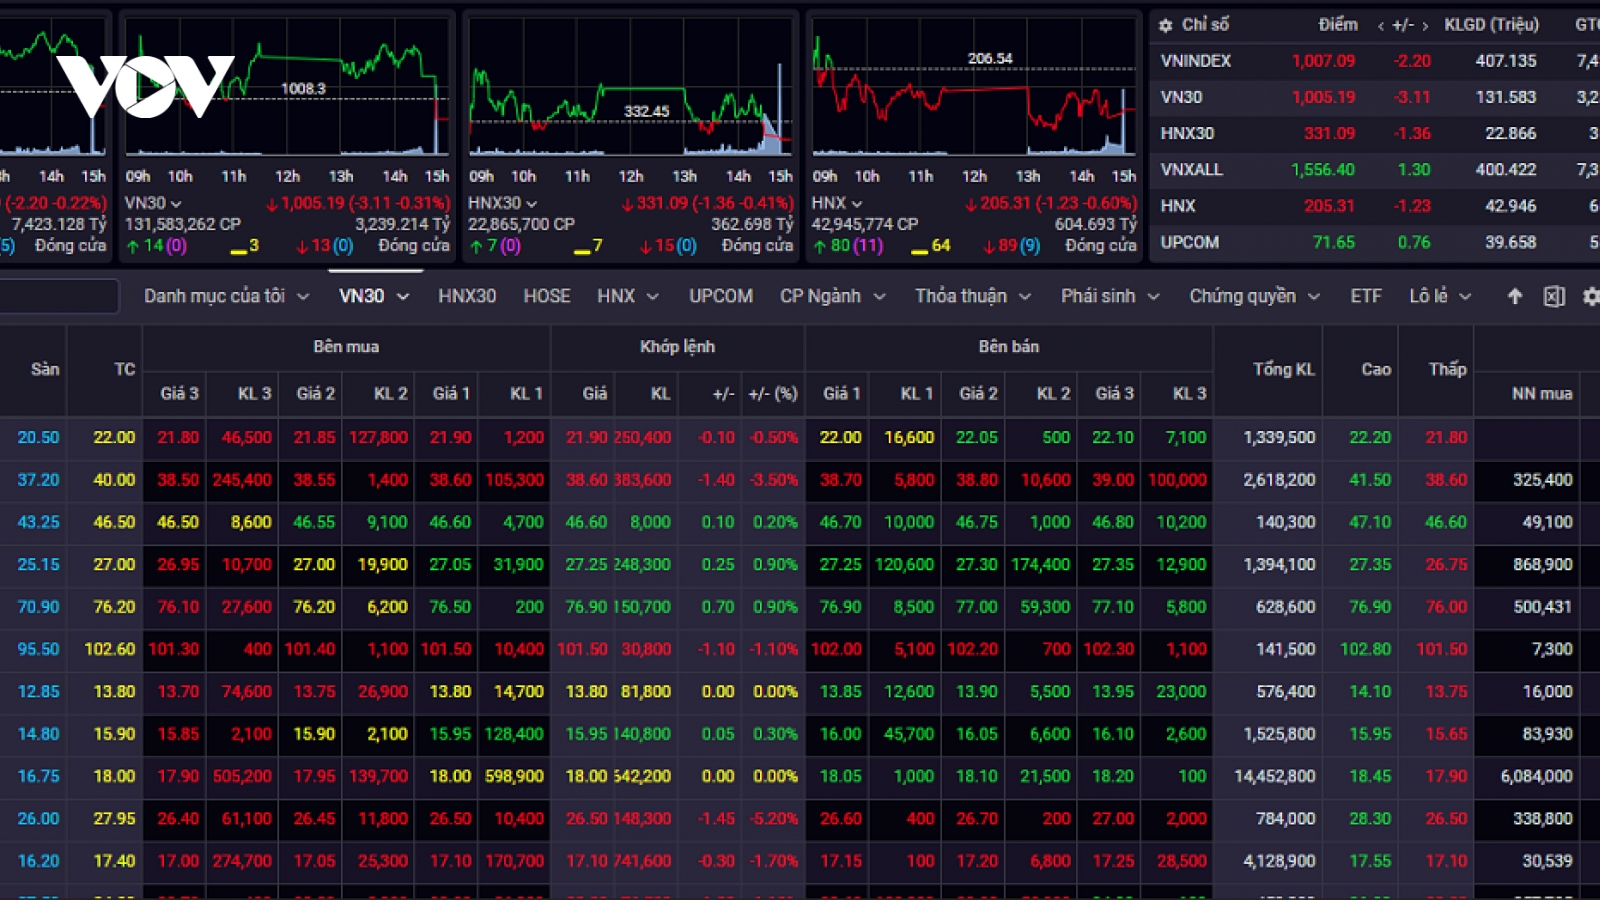Click total volume cell 14,452,800
This screenshot has height=900, width=1600.
coord(1275,777)
